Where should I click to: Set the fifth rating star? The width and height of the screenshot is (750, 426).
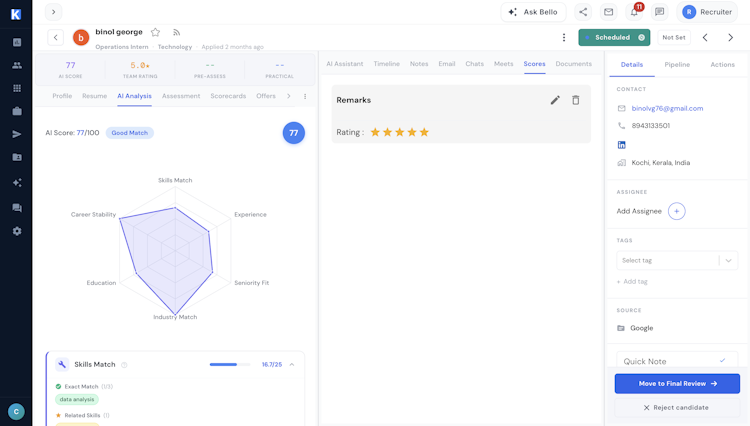pyautogui.click(x=425, y=132)
